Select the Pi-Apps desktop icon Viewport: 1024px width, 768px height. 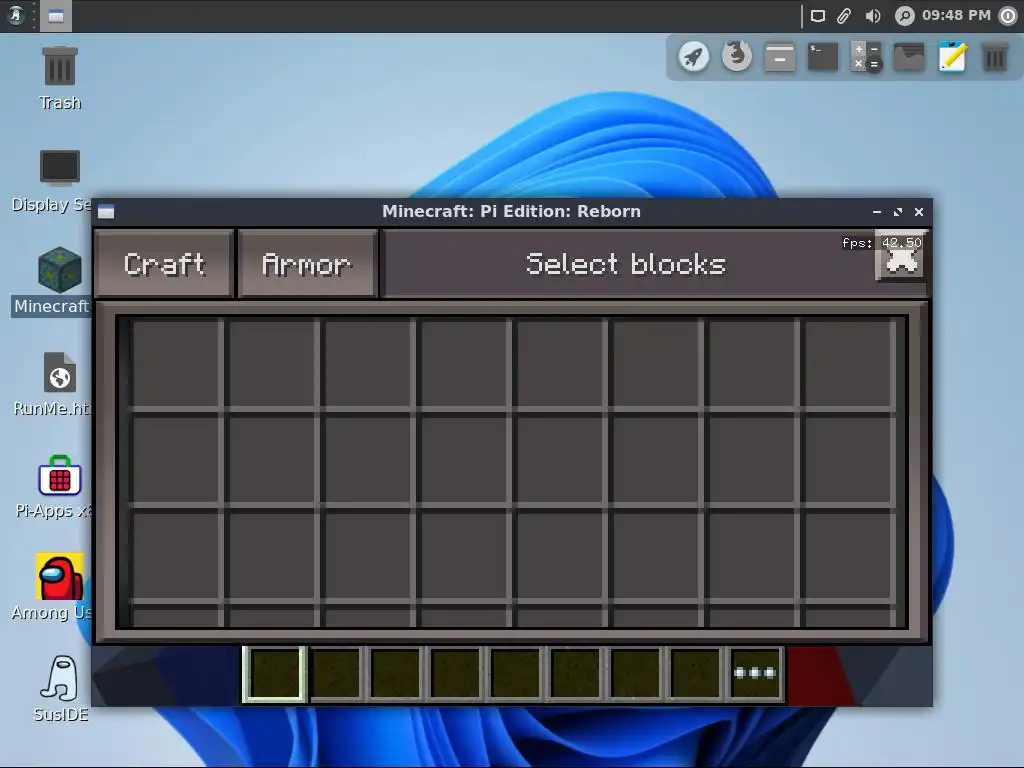[55, 487]
